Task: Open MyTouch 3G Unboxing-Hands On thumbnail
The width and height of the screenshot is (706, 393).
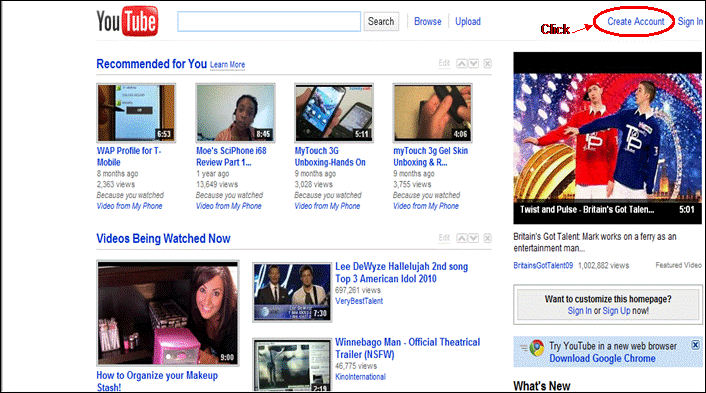Action: 334,113
